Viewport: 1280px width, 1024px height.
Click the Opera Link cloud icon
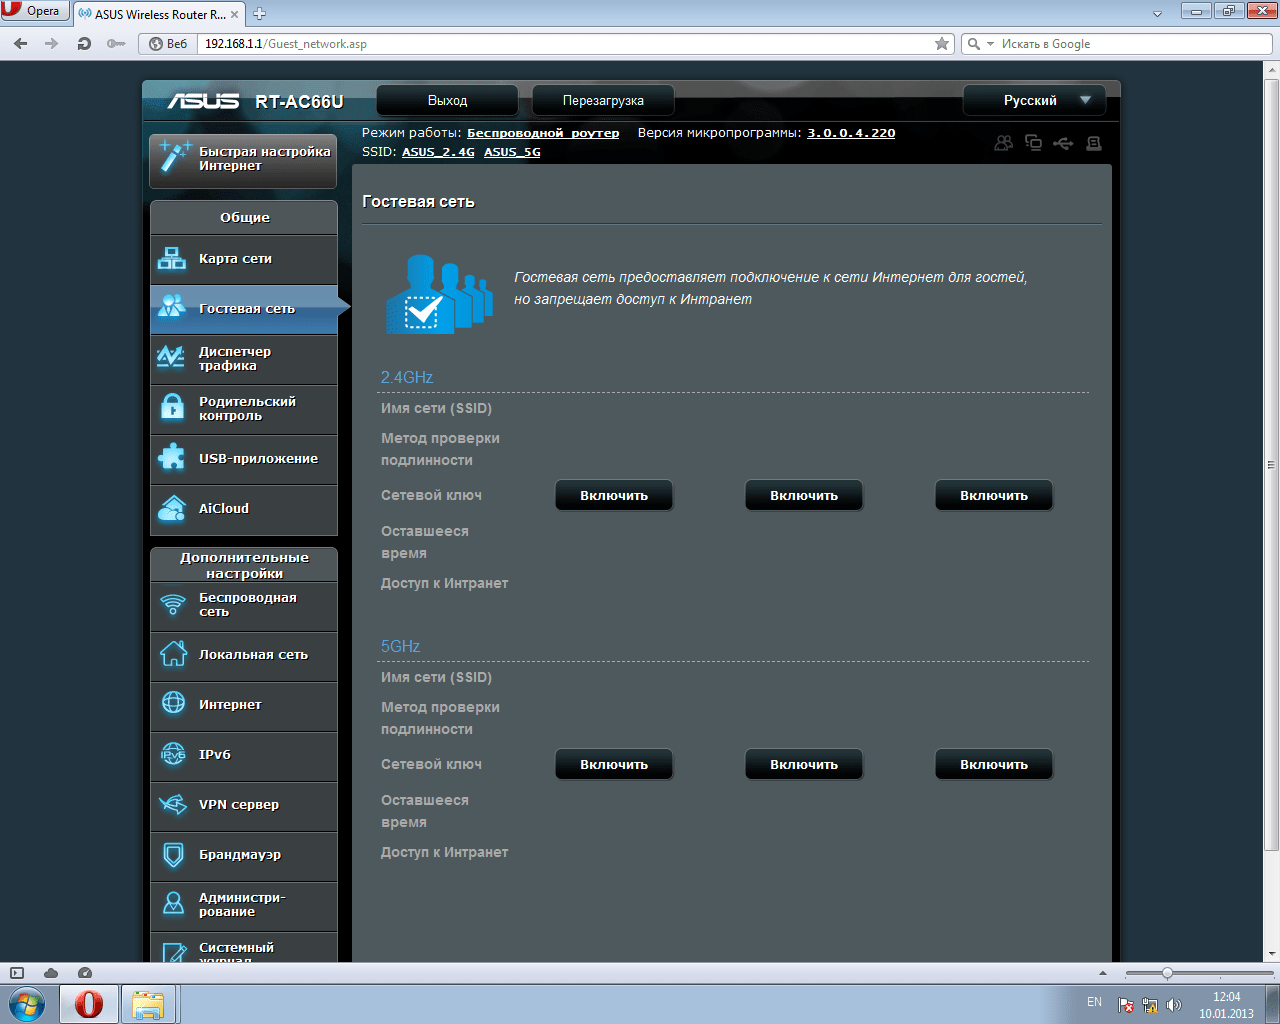pyautogui.click(x=51, y=973)
